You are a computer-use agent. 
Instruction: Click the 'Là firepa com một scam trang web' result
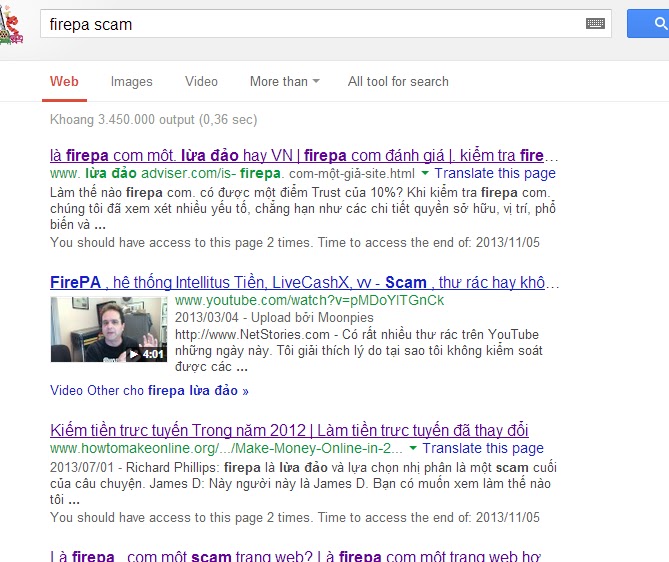pos(295,556)
